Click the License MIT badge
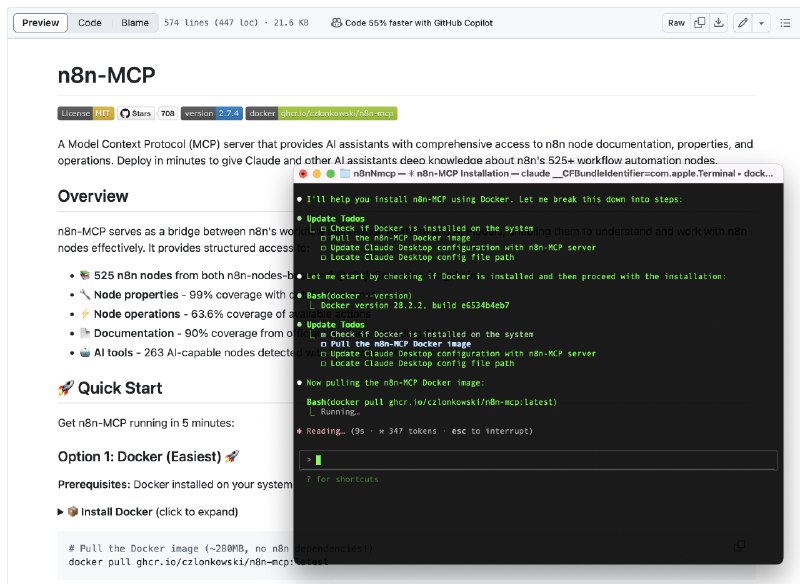The image size is (800, 584). point(86,113)
